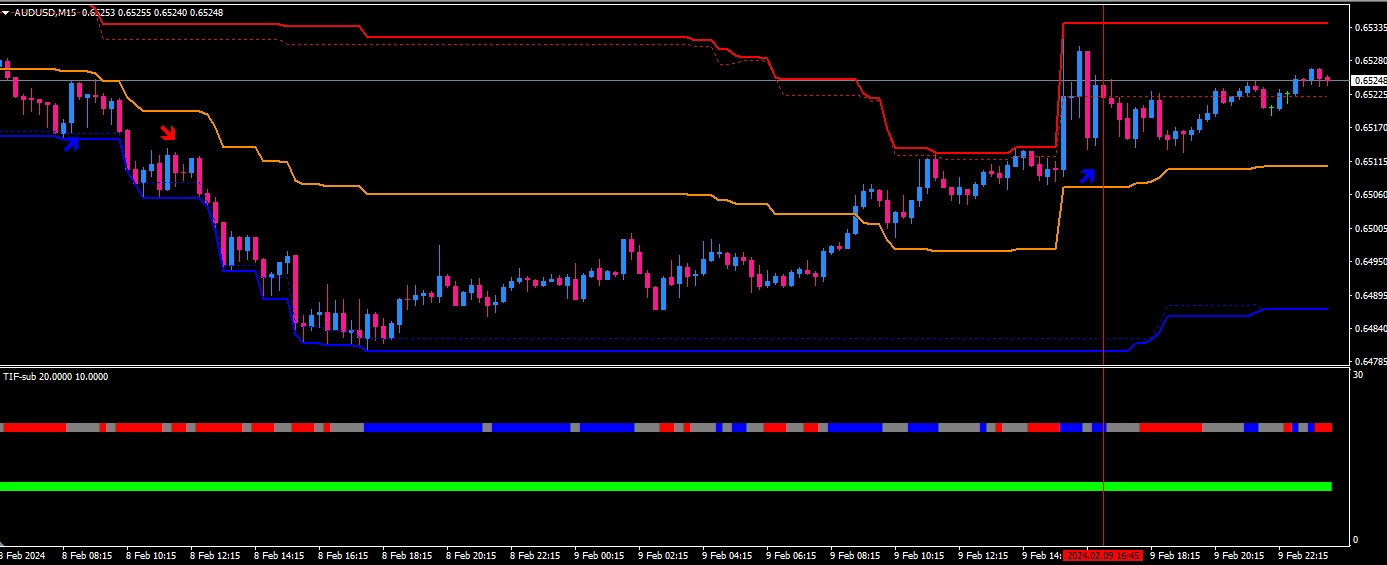Click the blue up-arrow near 8 Feb 08:15
1387x565 pixels.
[x=71, y=143]
